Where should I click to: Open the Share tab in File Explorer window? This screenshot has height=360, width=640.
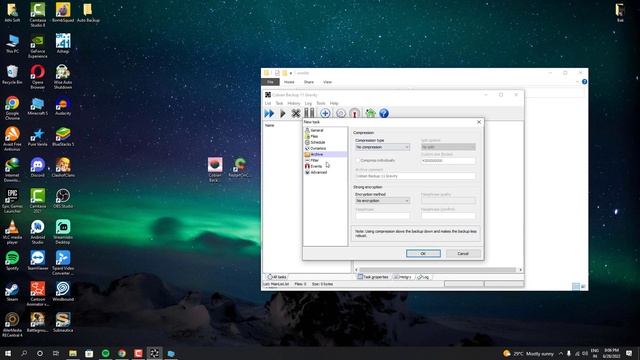(x=309, y=82)
